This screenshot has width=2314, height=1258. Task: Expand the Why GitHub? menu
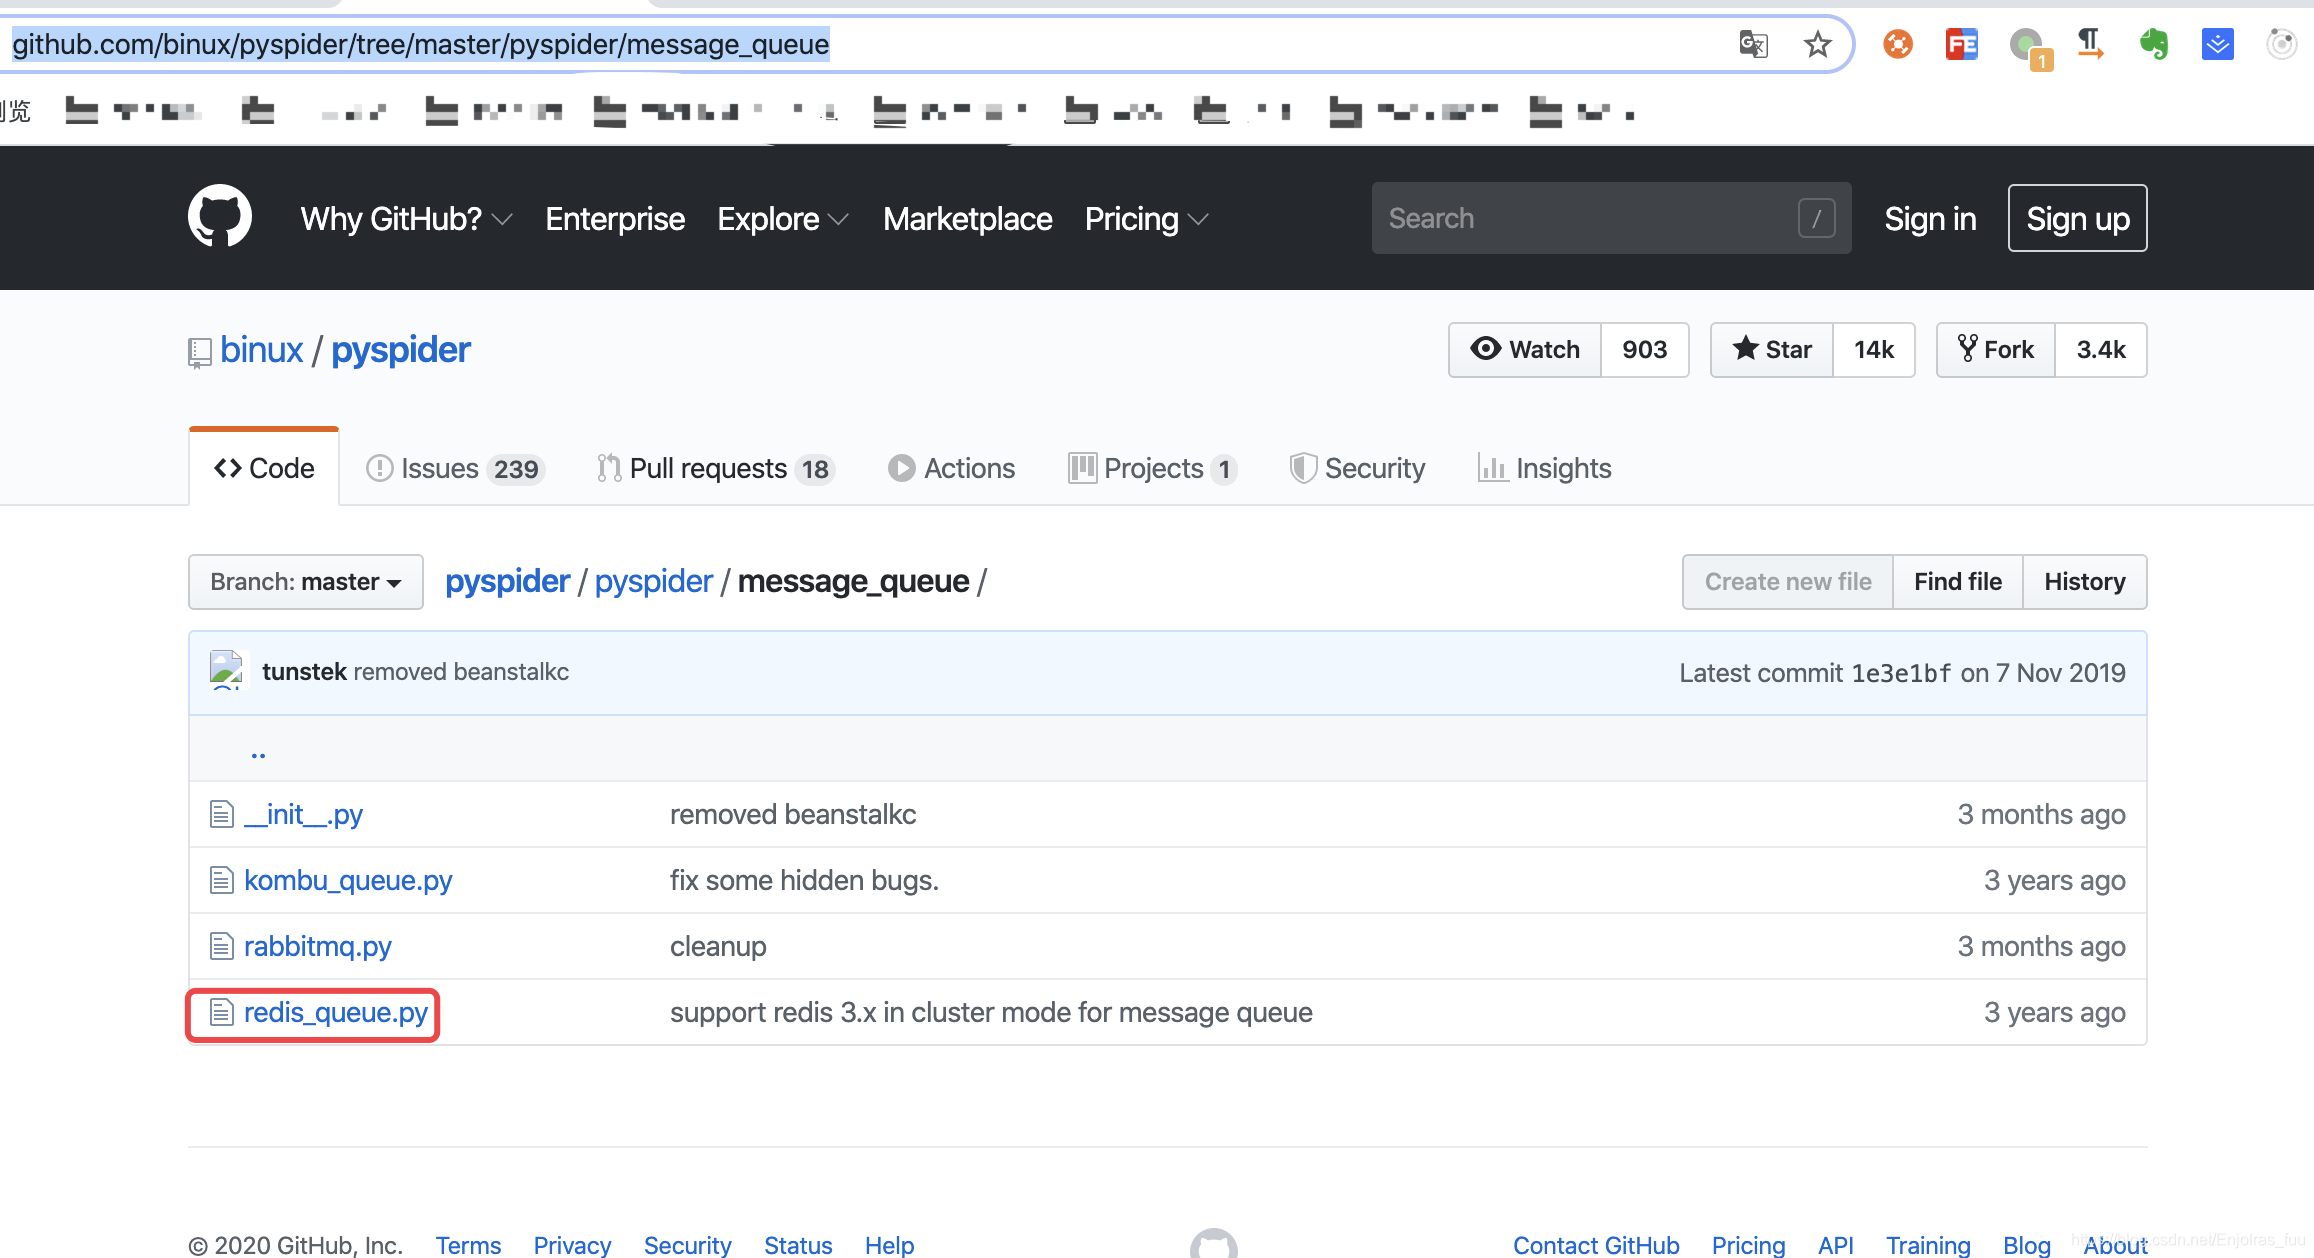click(406, 218)
